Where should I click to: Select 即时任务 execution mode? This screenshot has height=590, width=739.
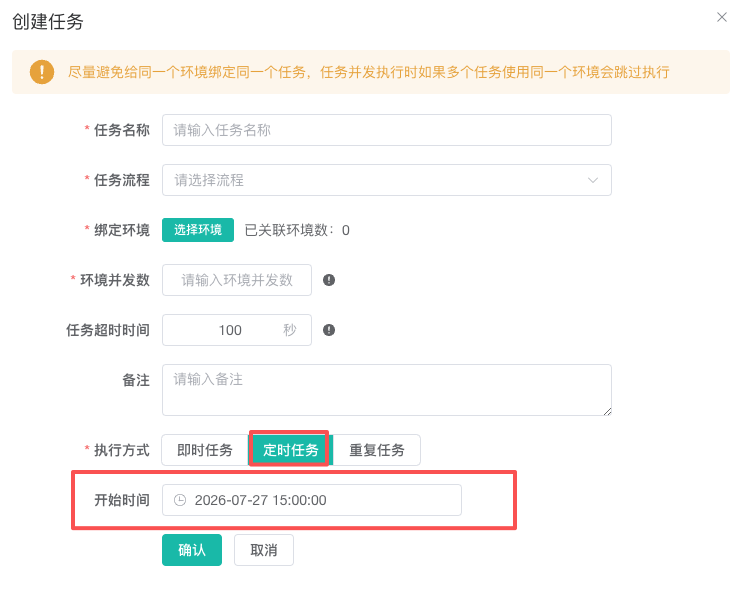pos(205,450)
